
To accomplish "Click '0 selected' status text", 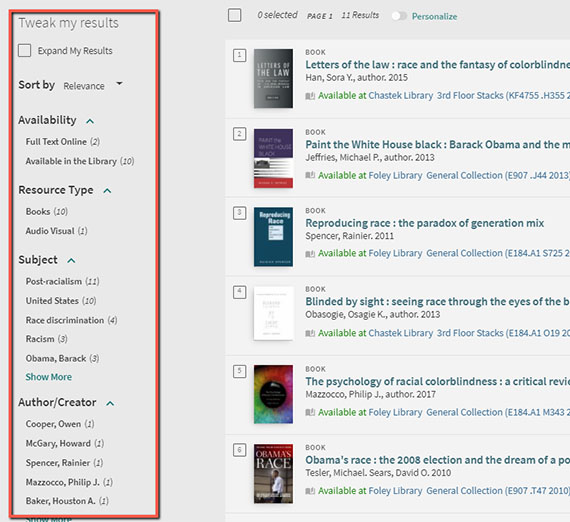I will 277,15.
